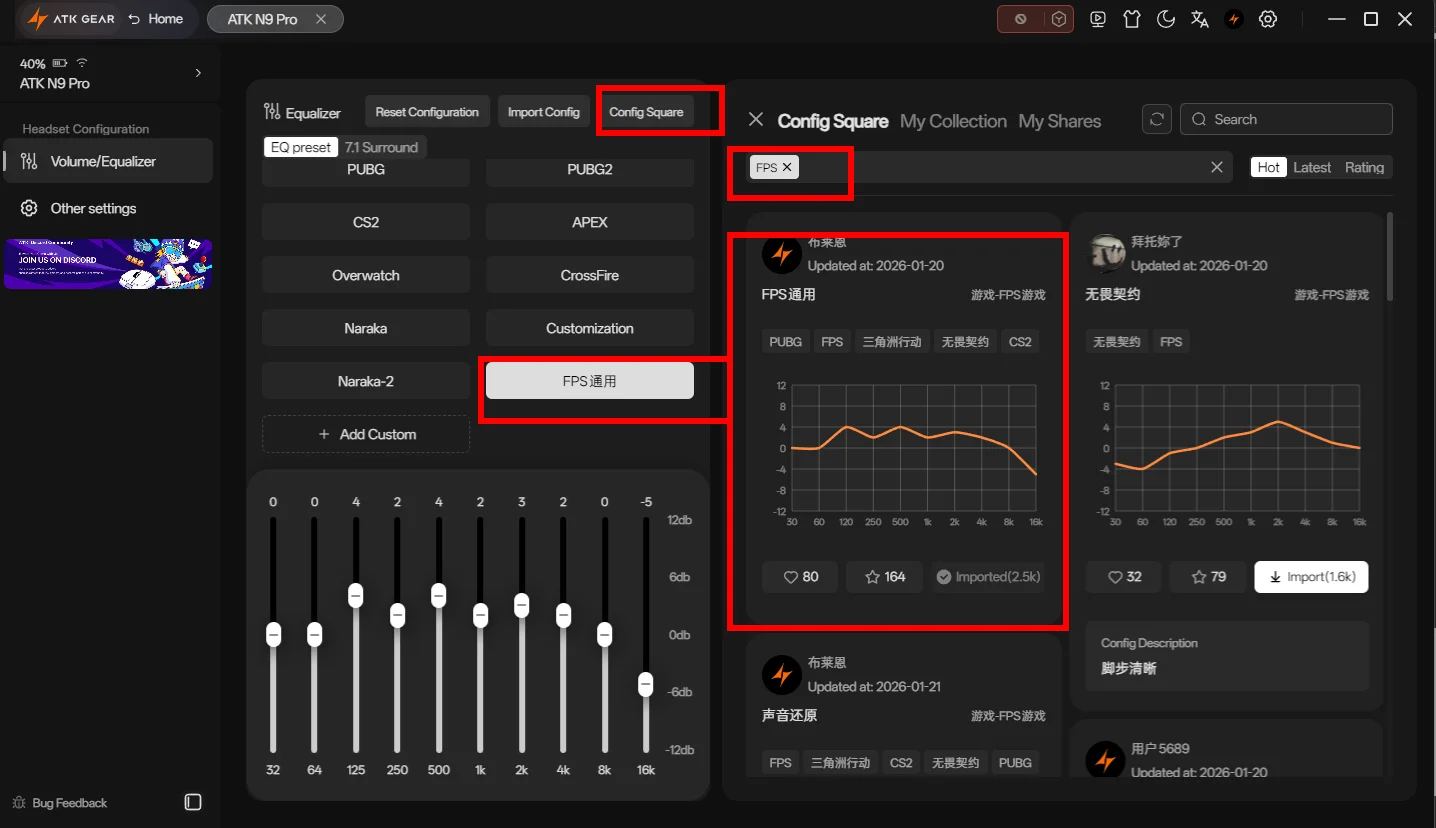This screenshot has height=828, width=1436.
Task: Sort configs by Latest
Action: 1312,167
